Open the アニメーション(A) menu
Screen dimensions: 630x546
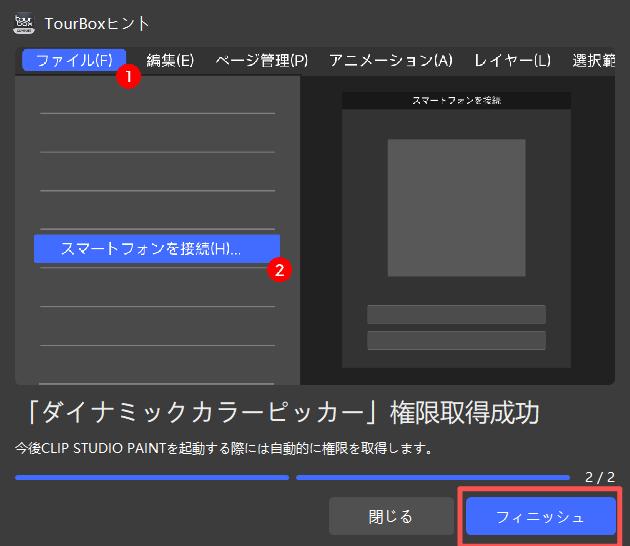(x=391, y=60)
